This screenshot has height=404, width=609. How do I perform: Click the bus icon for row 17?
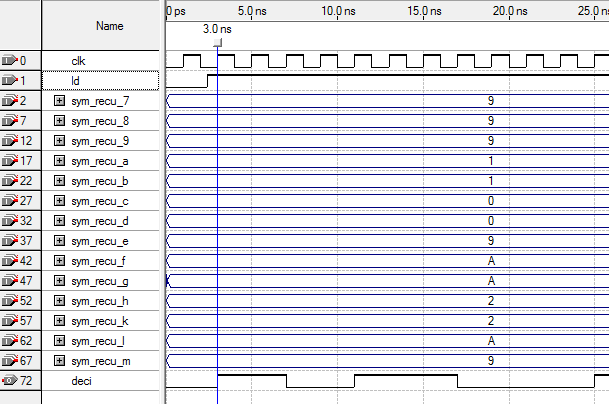(x=11, y=161)
